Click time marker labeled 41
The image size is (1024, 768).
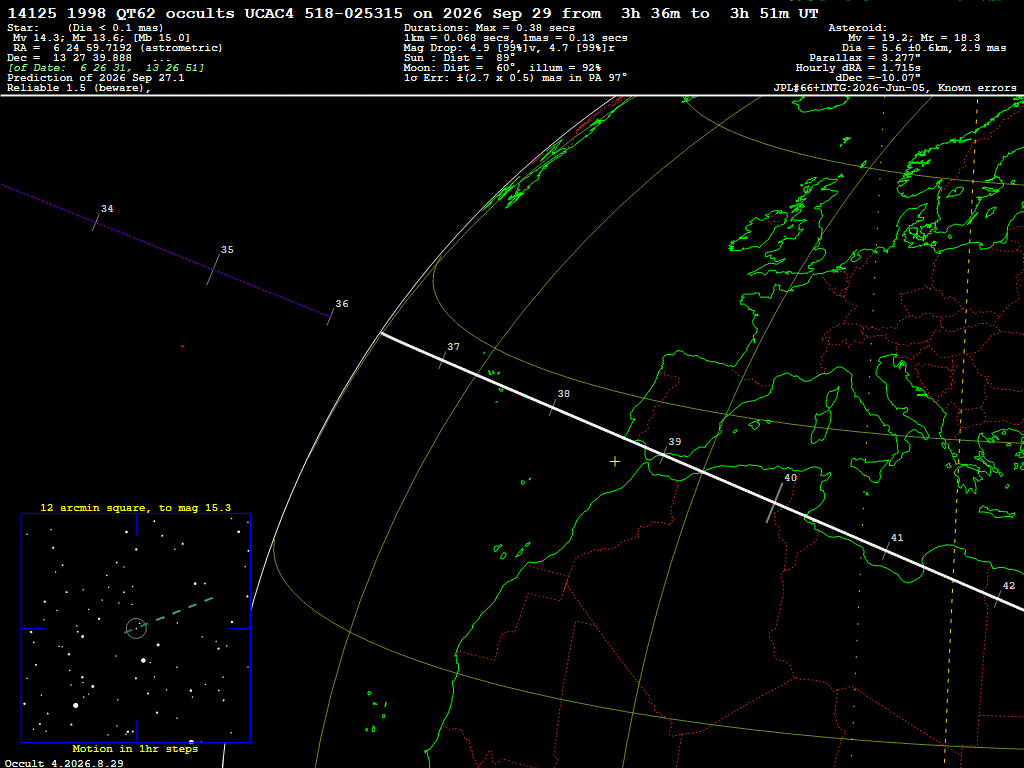click(897, 538)
